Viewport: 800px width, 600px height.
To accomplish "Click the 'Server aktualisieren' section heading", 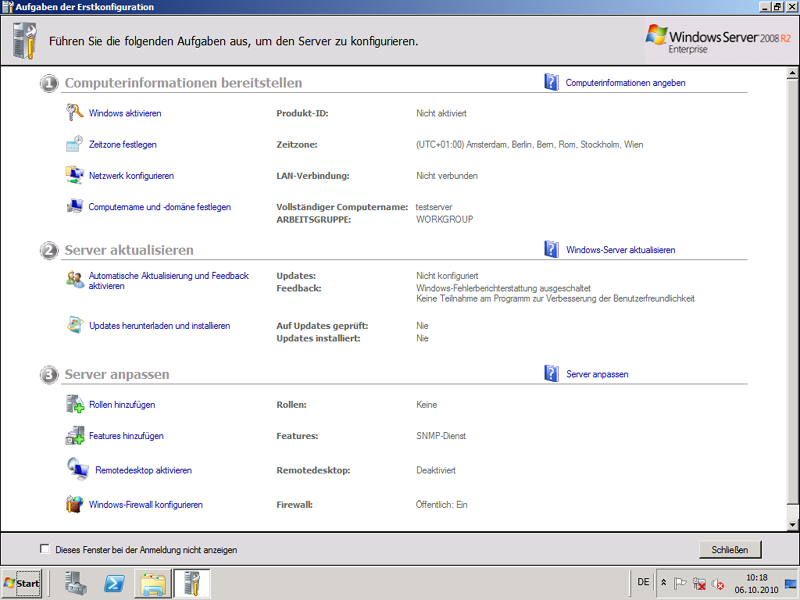I will click(x=129, y=250).
